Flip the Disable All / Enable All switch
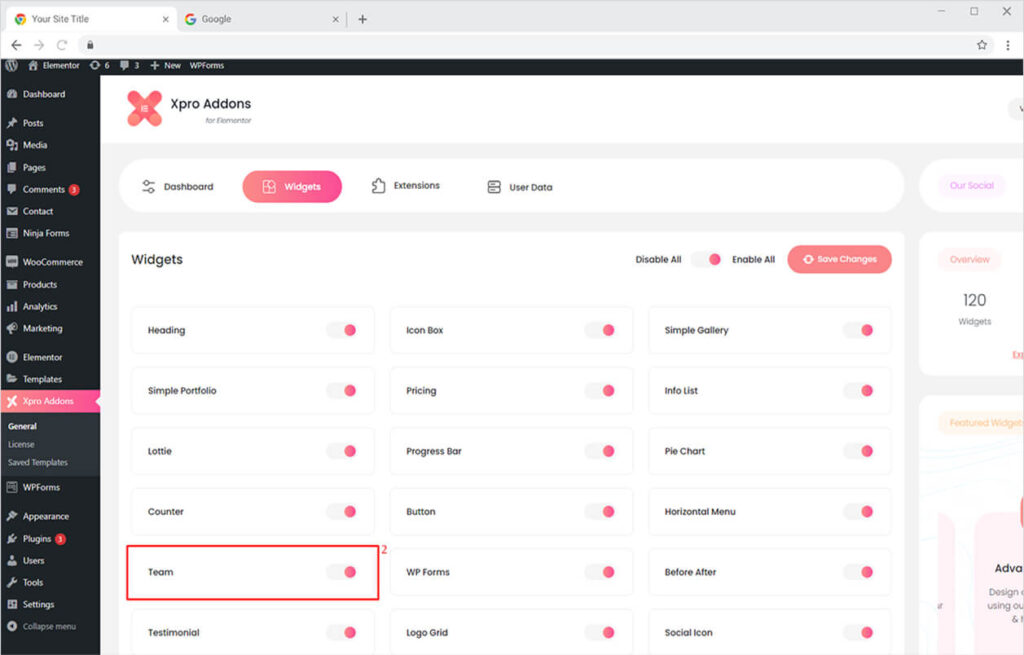 click(706, 259)
